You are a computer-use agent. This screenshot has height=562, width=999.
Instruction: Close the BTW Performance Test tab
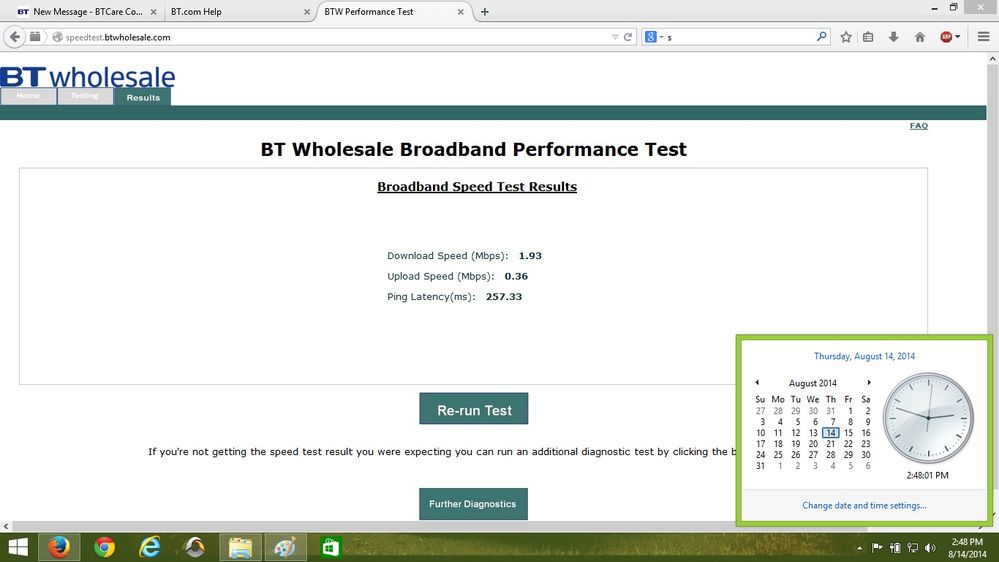pos(460,12)
